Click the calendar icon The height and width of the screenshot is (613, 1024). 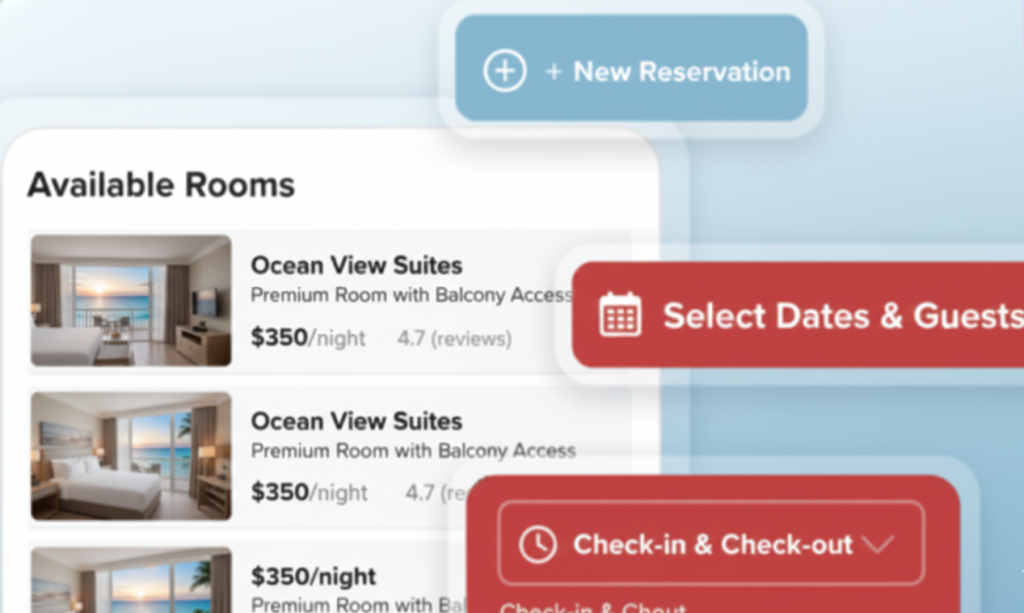pos(620,315)
